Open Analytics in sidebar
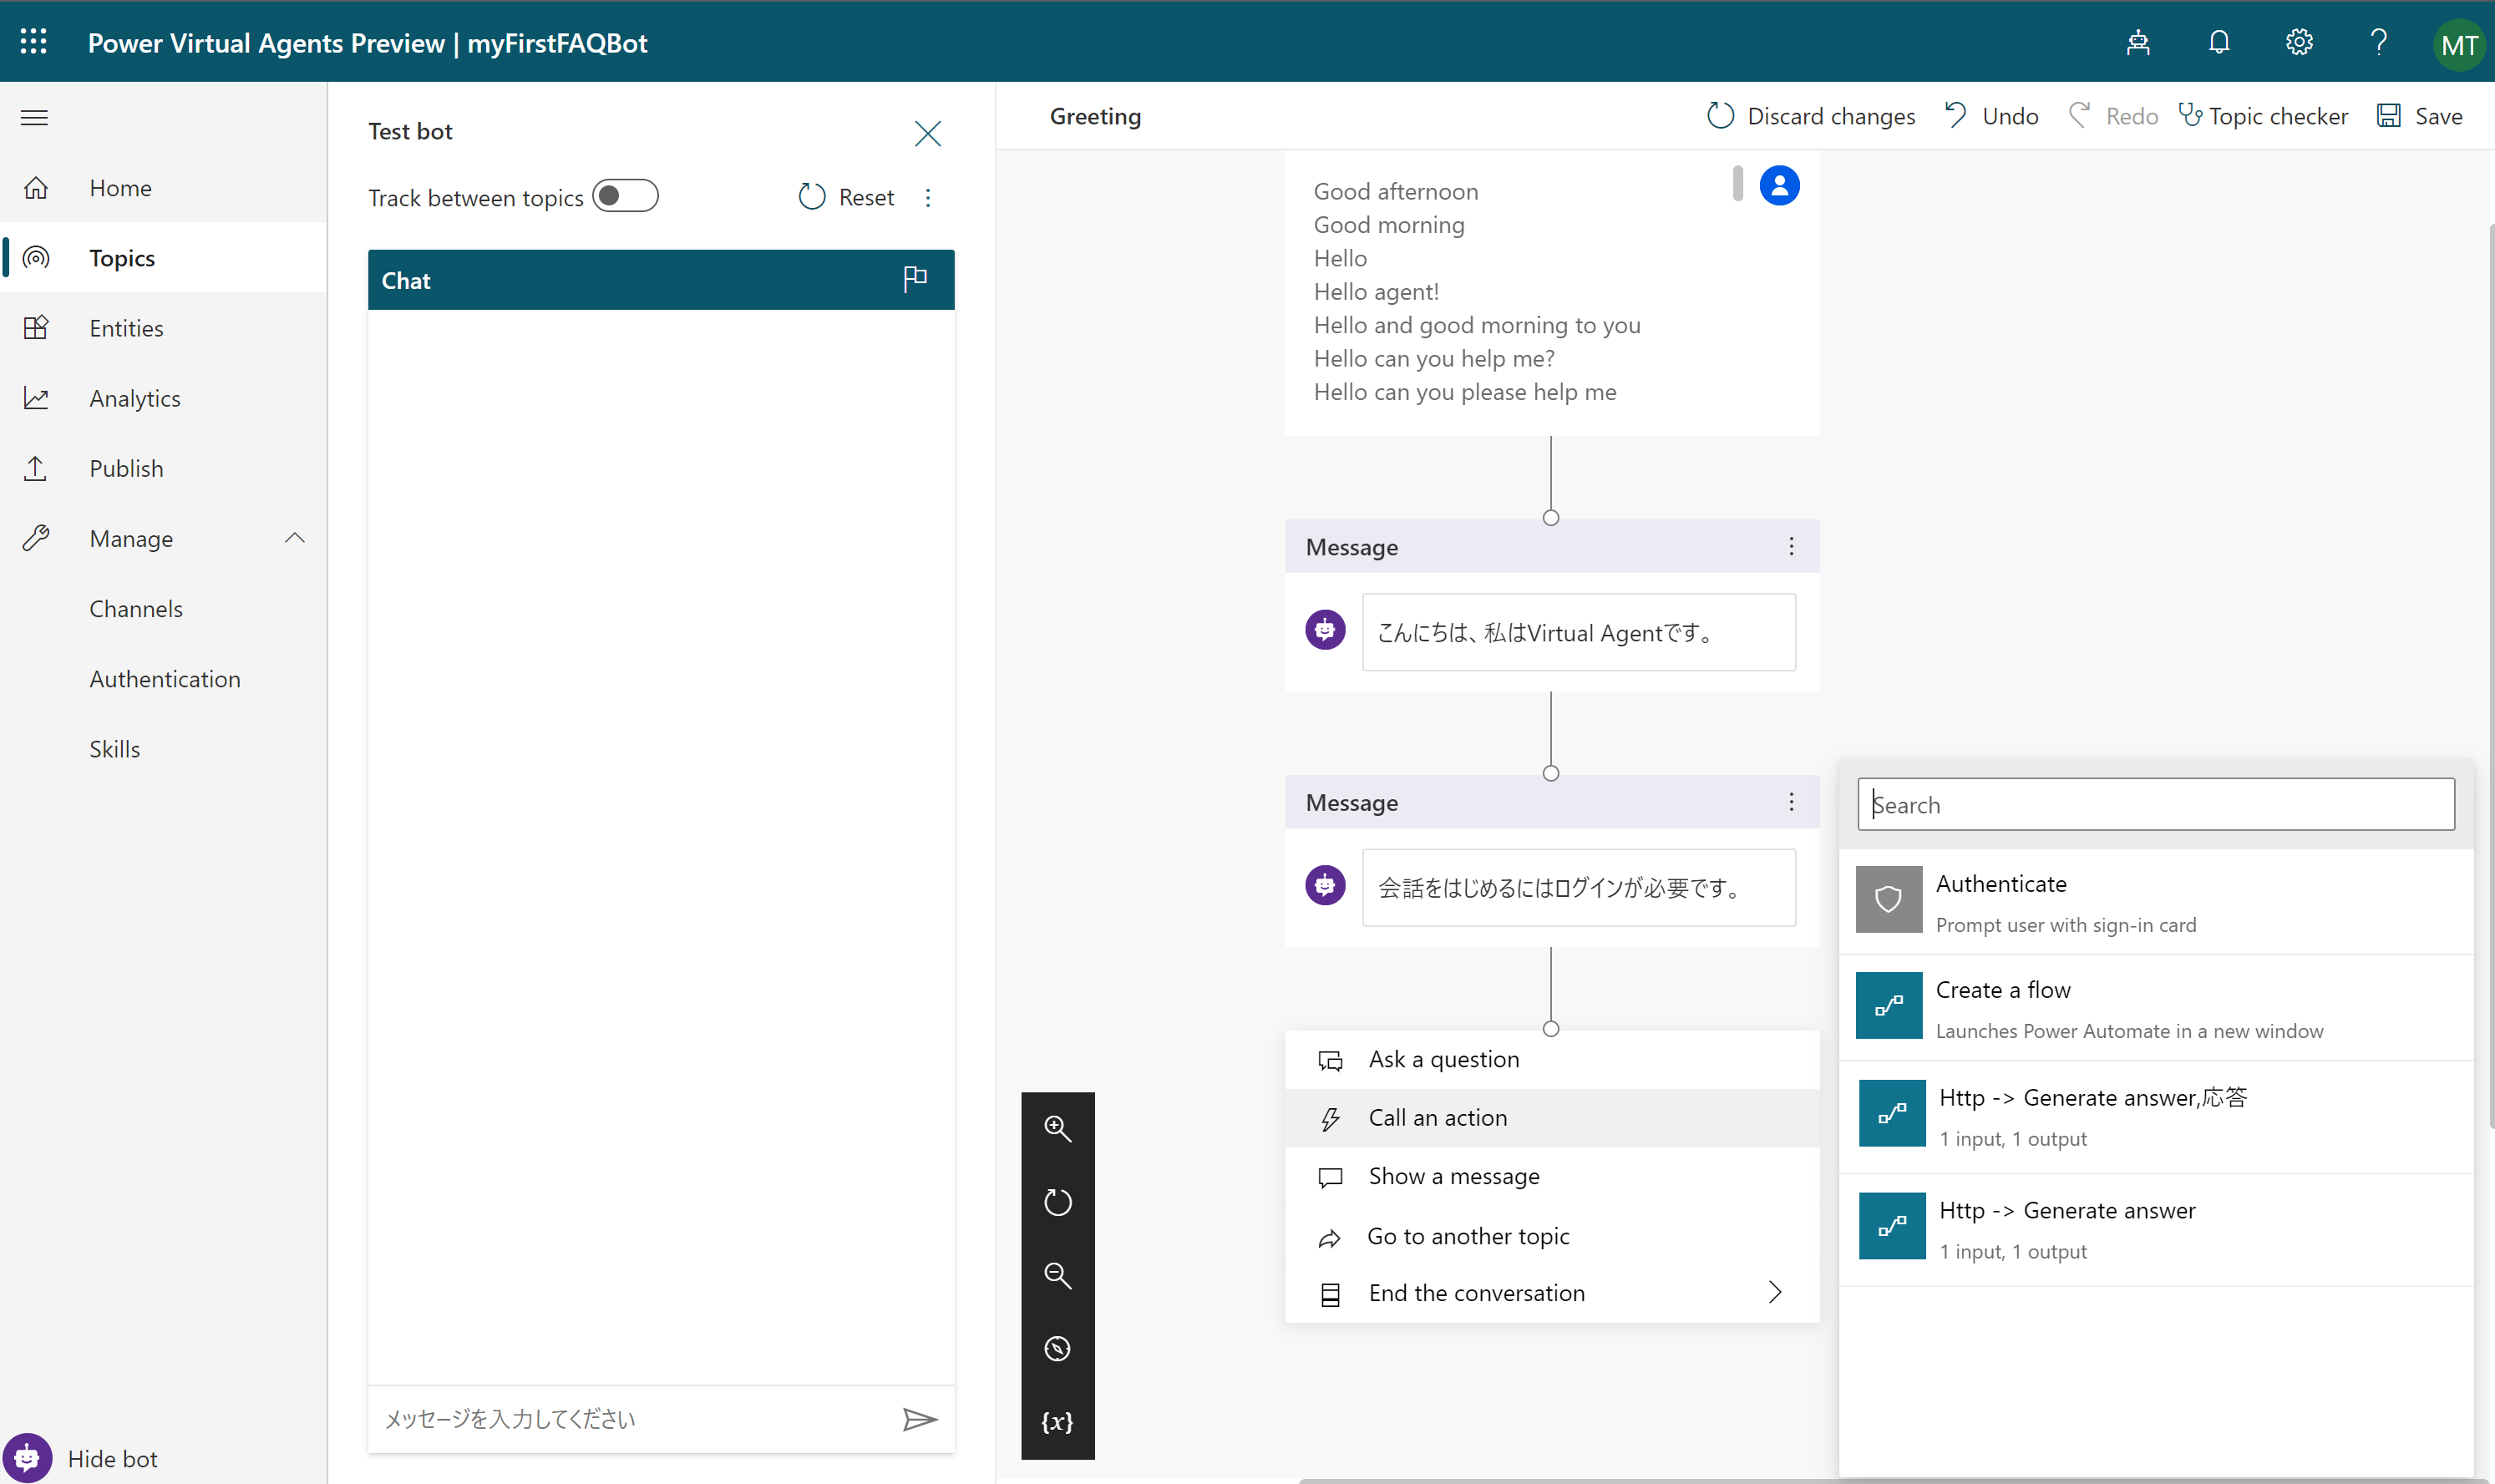Viewport: 2495px width, 1484px height. tap(164, 398)
